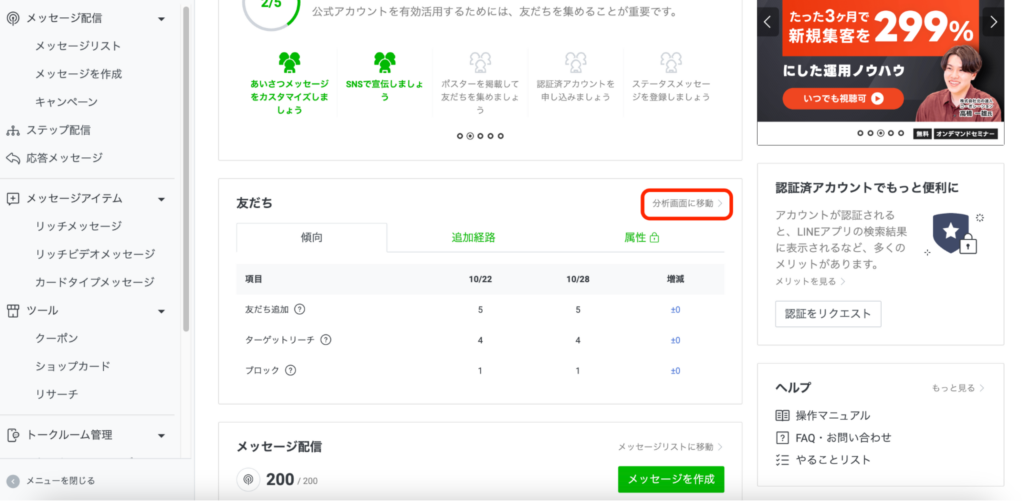
Task: Go to previous banner slide arrow
Action: (767, 22)
